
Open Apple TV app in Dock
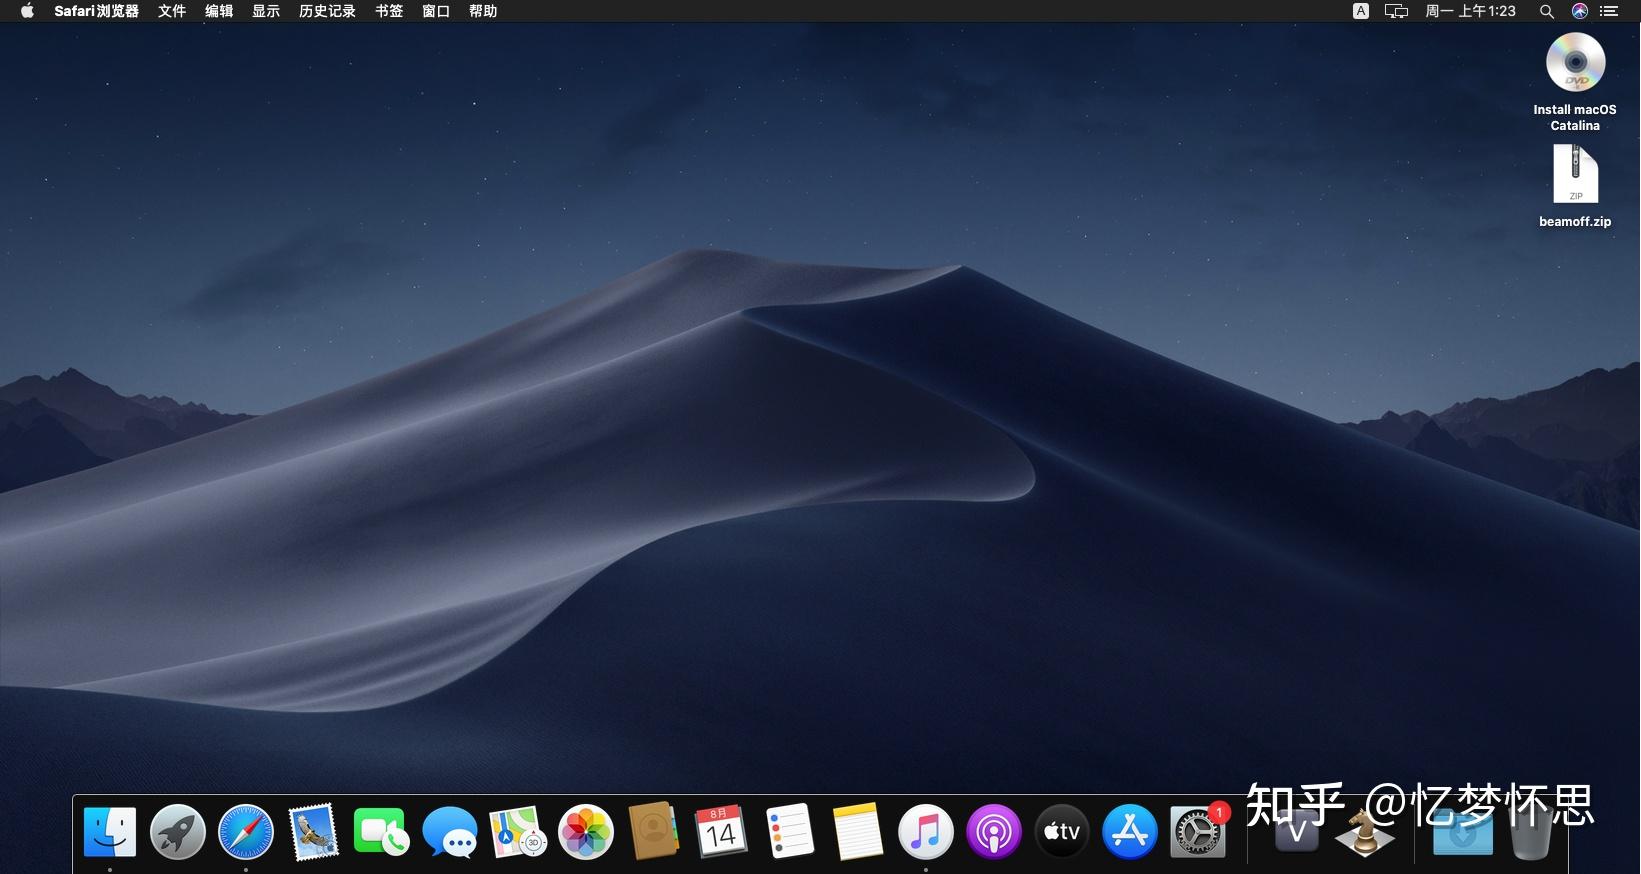1062,832
